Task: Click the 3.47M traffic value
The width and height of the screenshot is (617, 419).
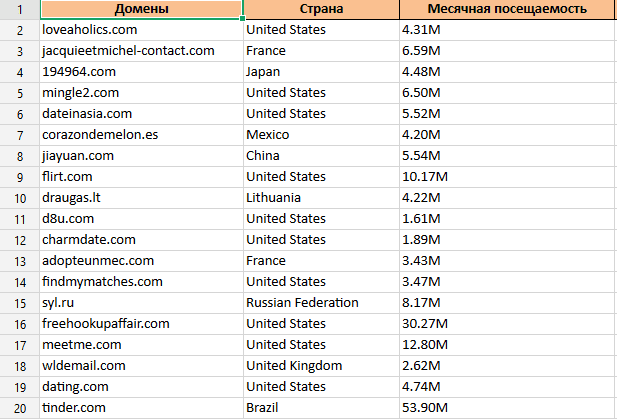Action: (x=507, y=282)
